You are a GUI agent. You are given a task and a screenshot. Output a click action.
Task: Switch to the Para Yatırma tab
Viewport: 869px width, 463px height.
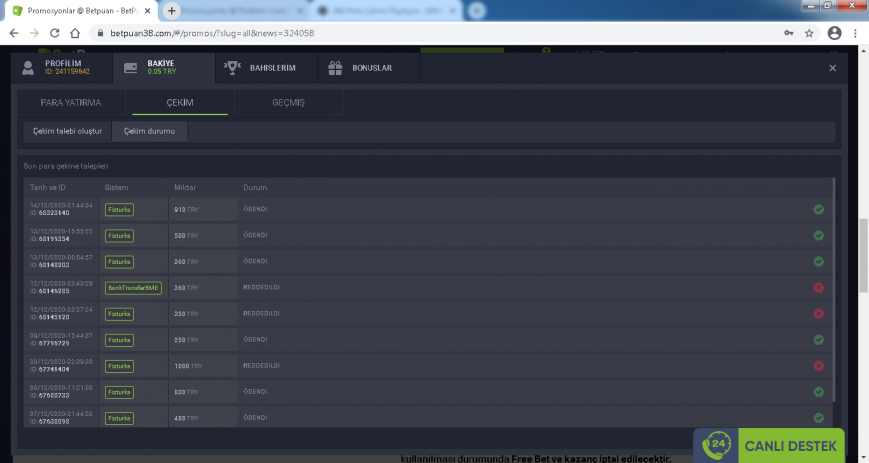(70, 103)
